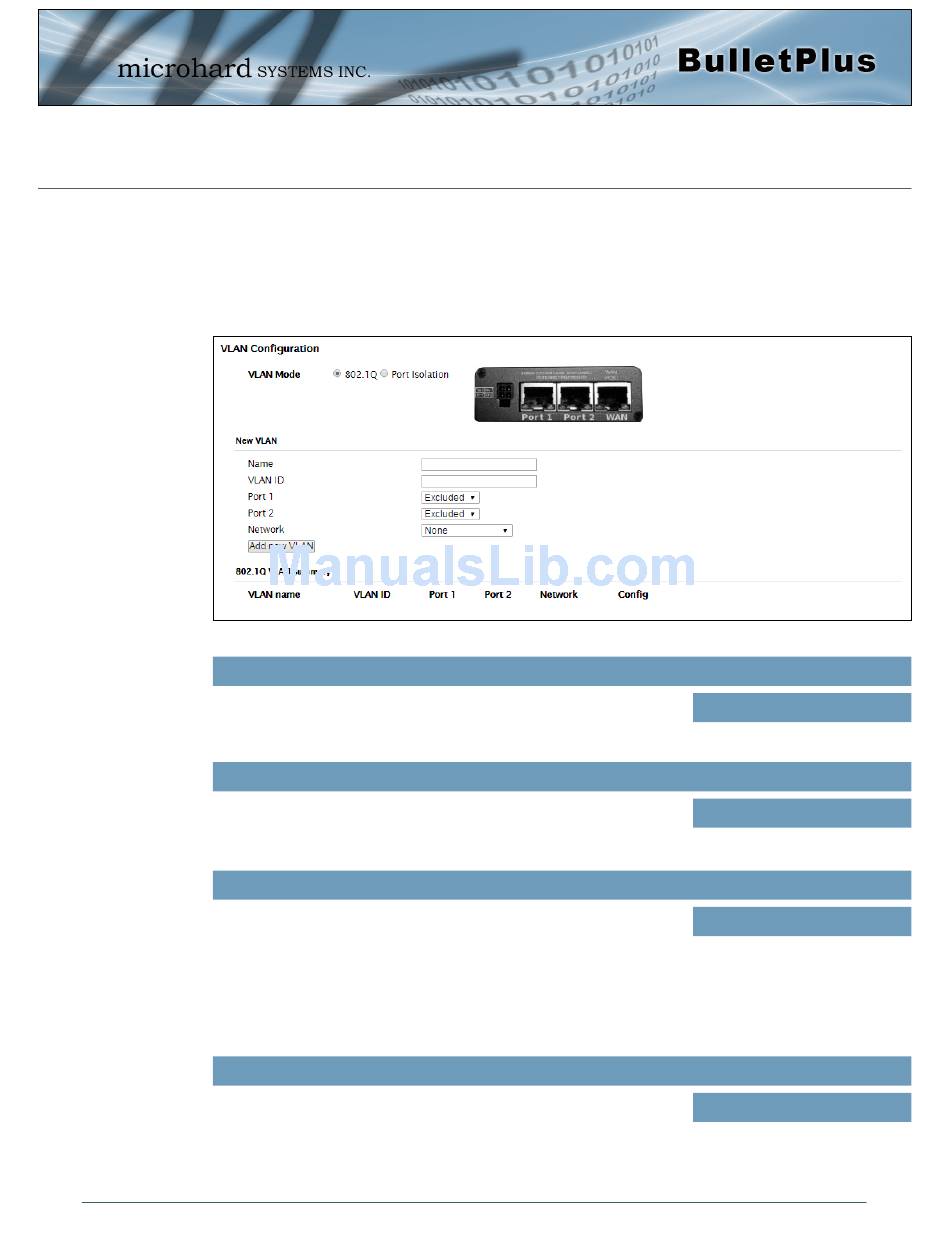Click the VLAN Configuration heading
The image size is (950, 1241).
pyautogui.click(x=270, y=349)
